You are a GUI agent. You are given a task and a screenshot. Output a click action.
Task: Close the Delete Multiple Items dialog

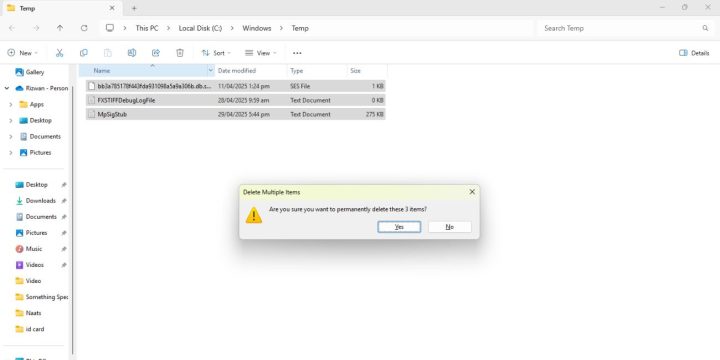click(x=472, y=192)
